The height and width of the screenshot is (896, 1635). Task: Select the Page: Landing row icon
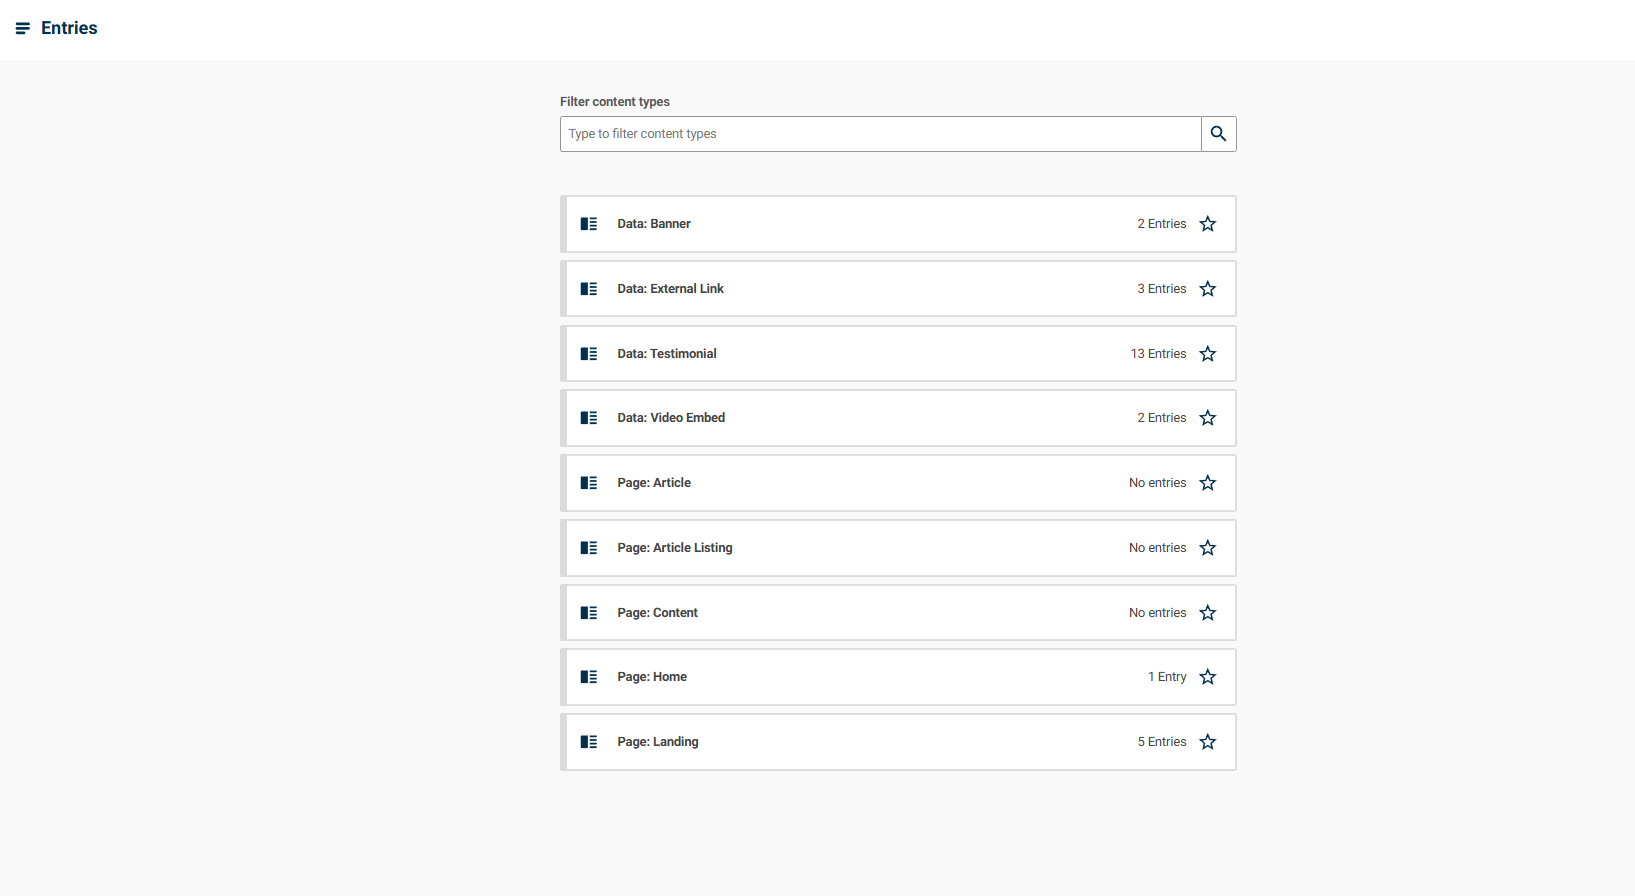pyautogui.click(x=589, y=742)
